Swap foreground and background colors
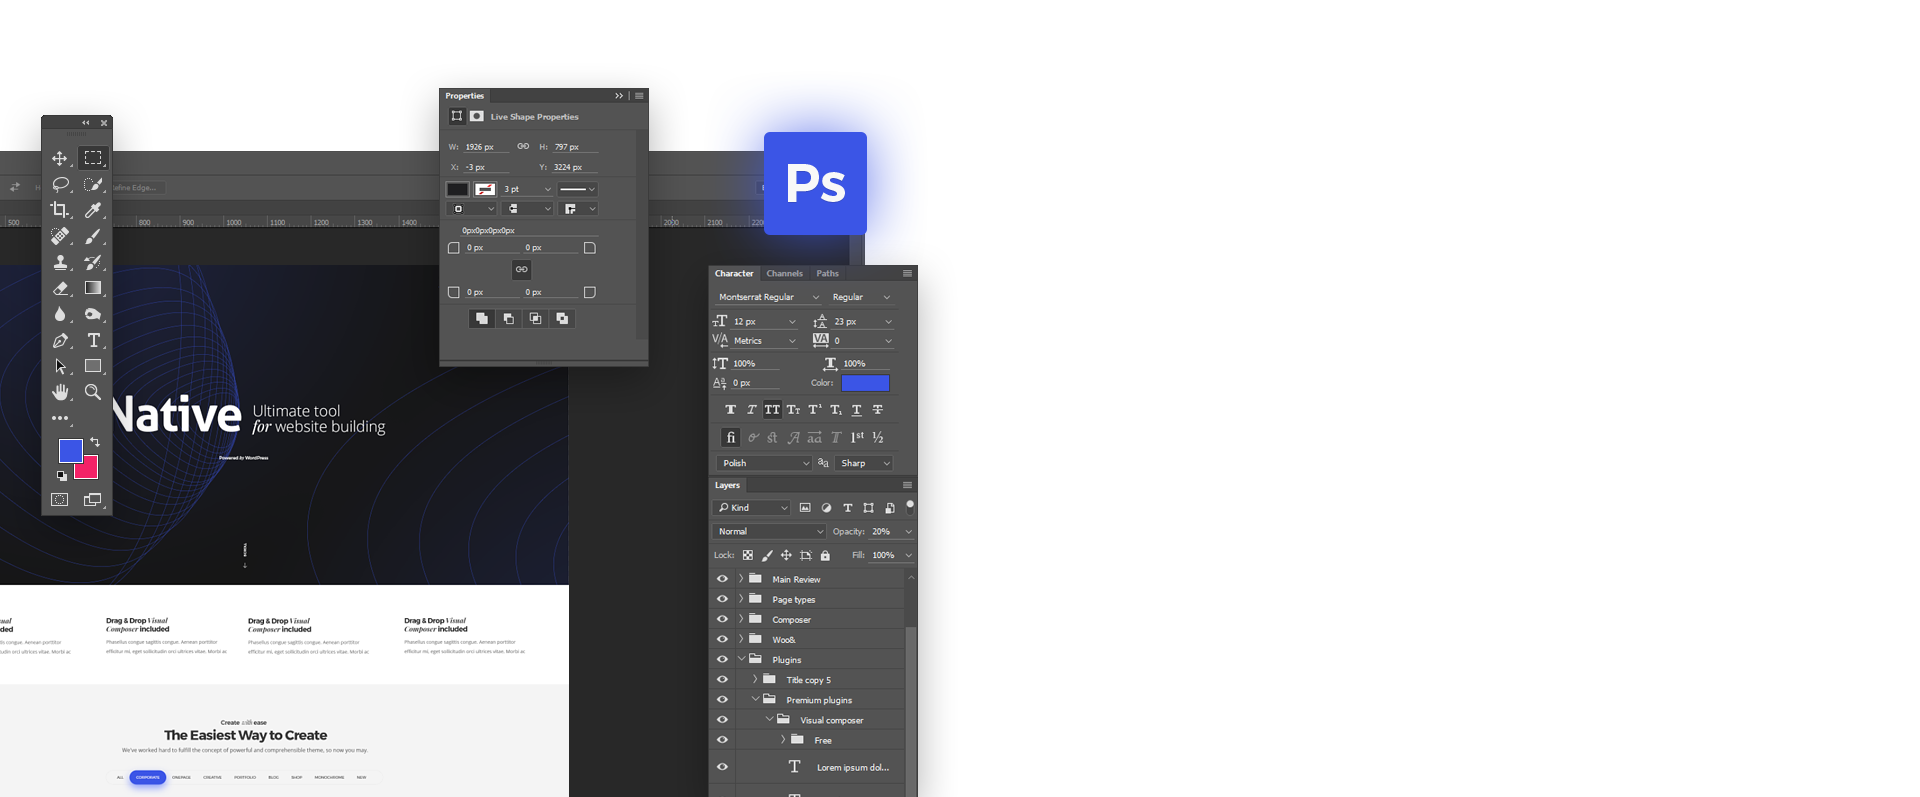The width and height of the screenshot is (1920, 797). [x=95, y=442]
